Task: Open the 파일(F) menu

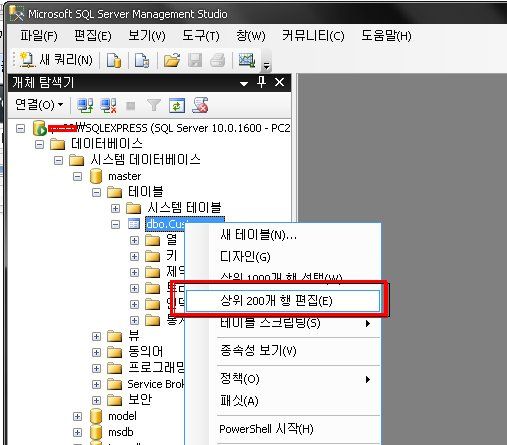Action: (x=39, y=36)
